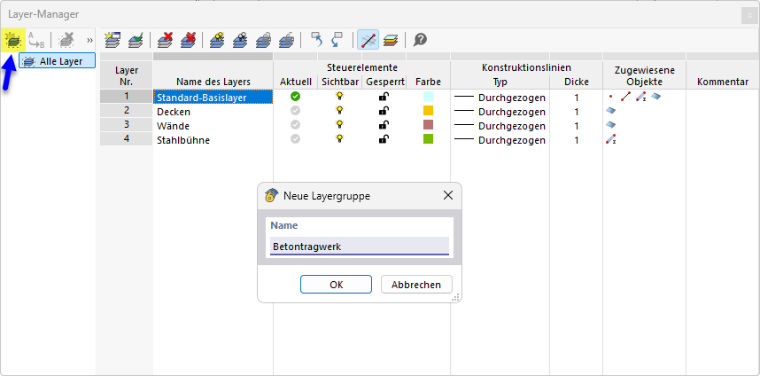Screen dimensions: 760x376
Task: Click line thickness value of Decken
Action: pyautogui.click(x=576, y=111)
